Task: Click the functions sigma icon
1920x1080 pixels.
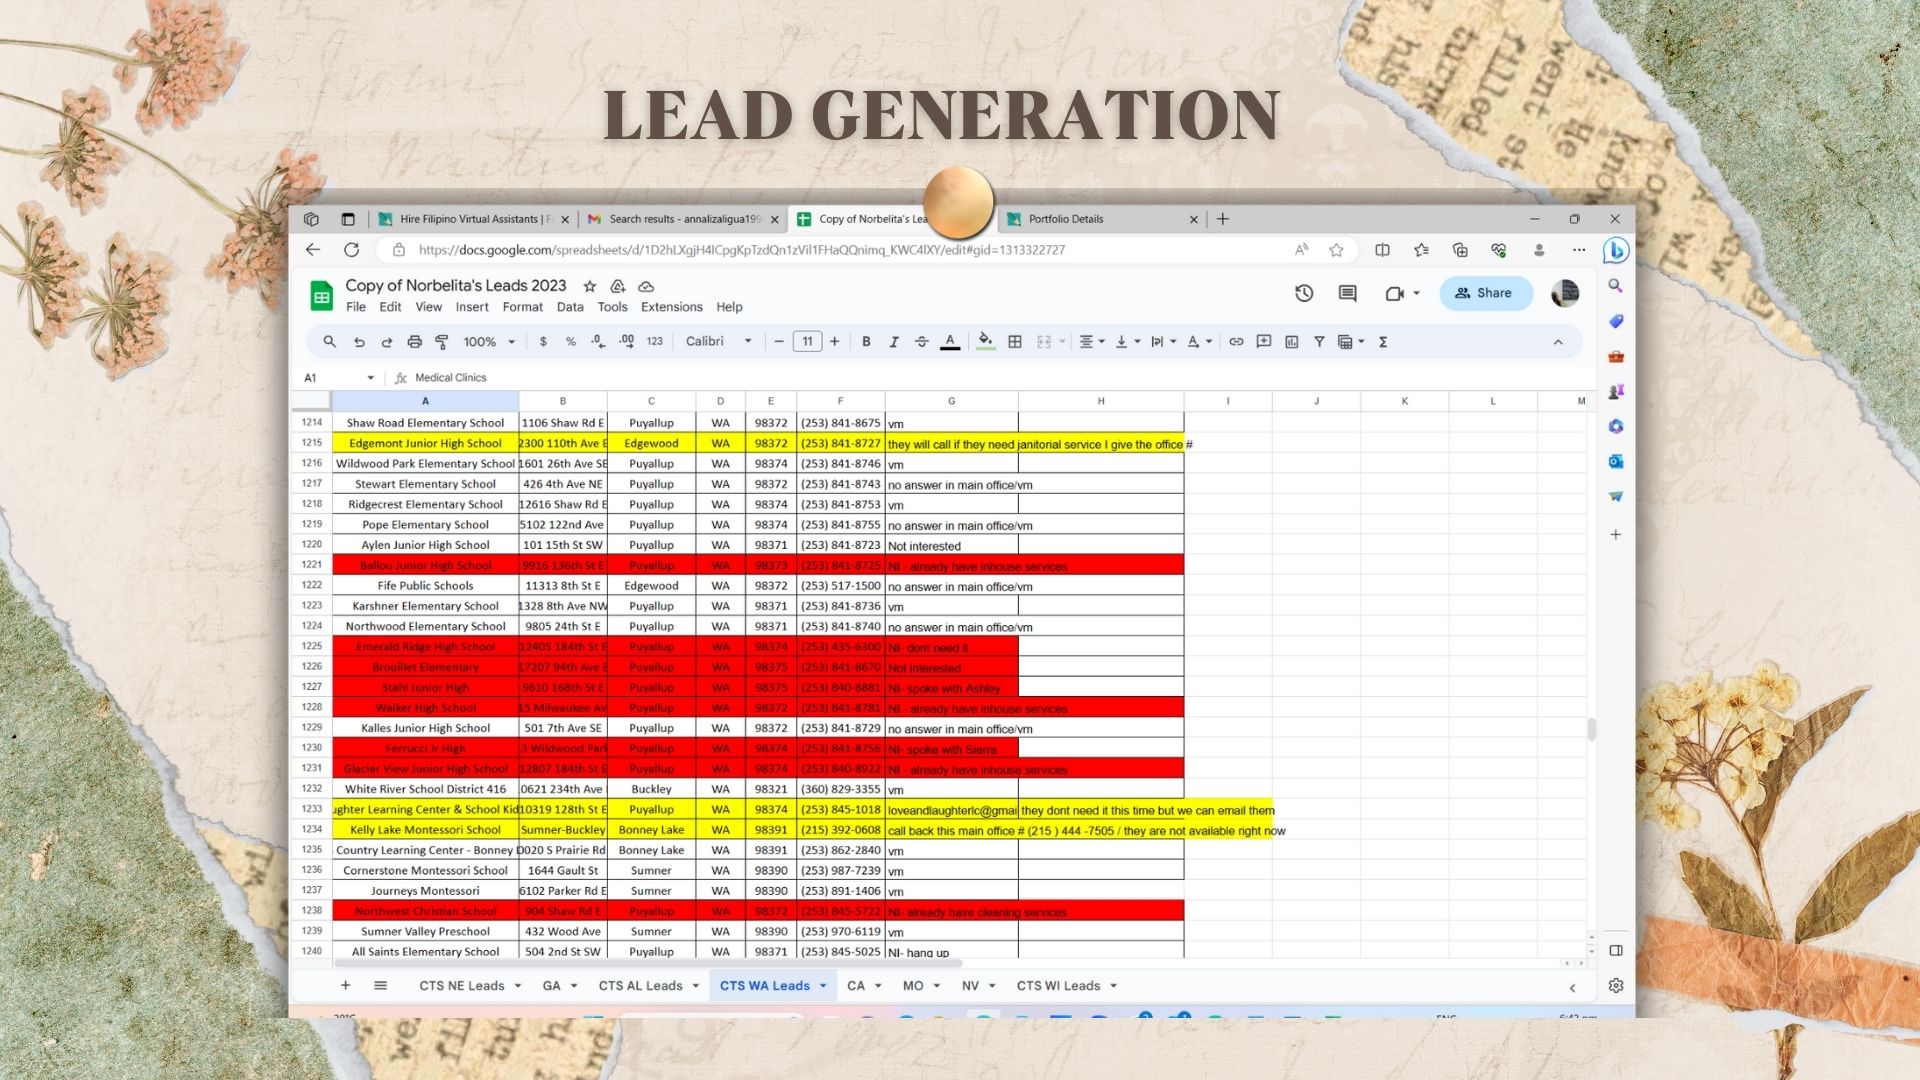Action: coord(1383,342)
